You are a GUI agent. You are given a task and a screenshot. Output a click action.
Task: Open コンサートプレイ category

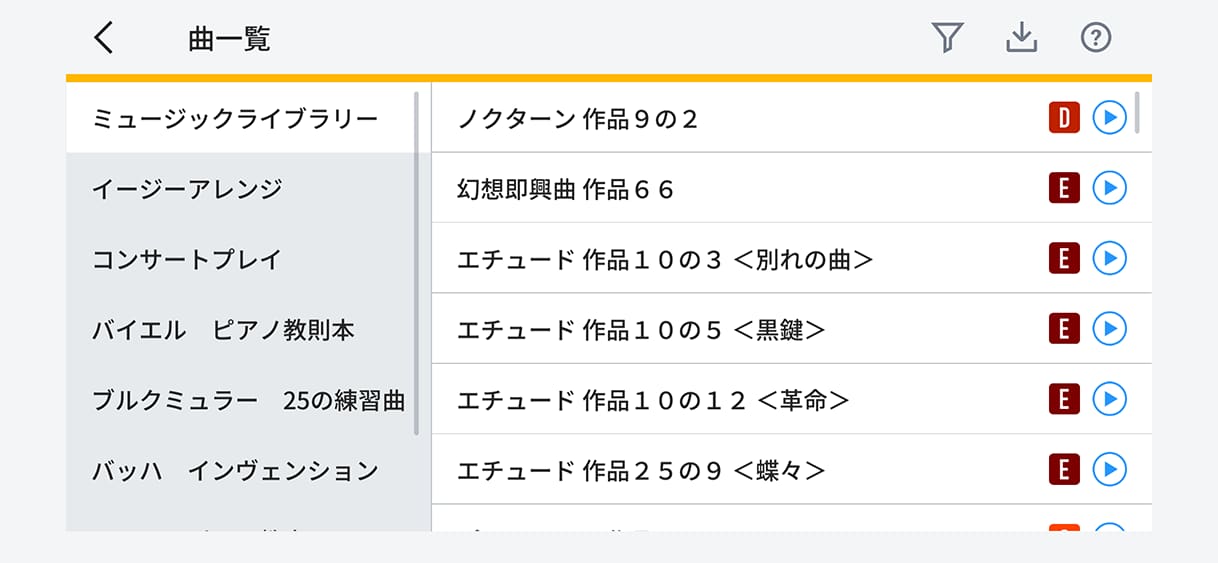point(187,260)
